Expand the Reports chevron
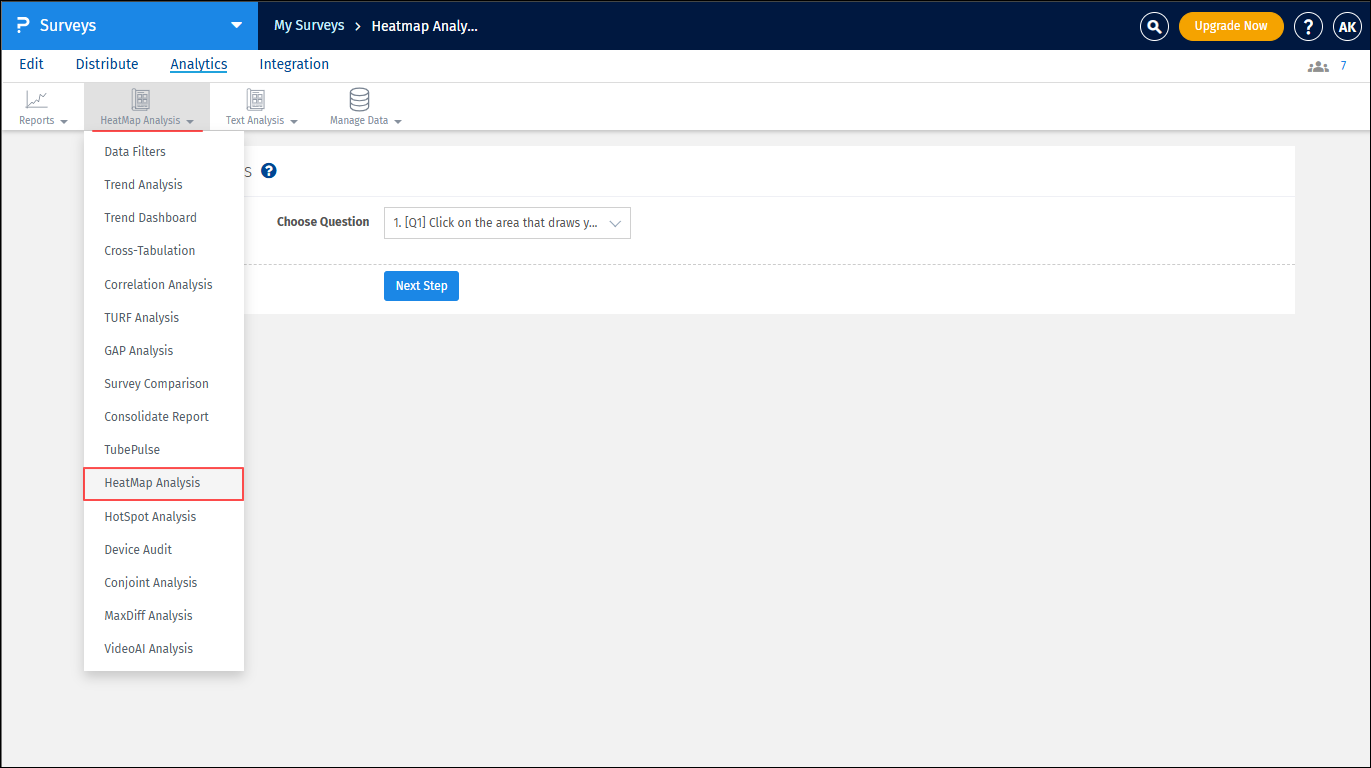Image resolution: width=1371 pixels, height=768 pixels. coord(63,120)
